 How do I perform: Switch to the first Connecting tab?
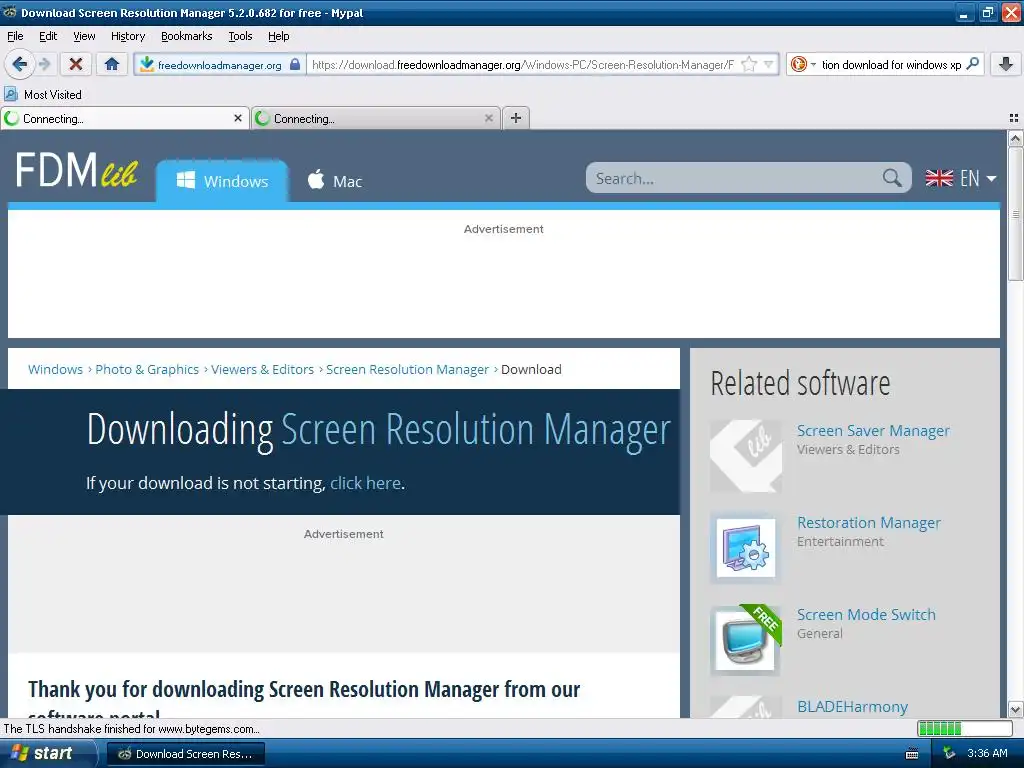[124, 118]
